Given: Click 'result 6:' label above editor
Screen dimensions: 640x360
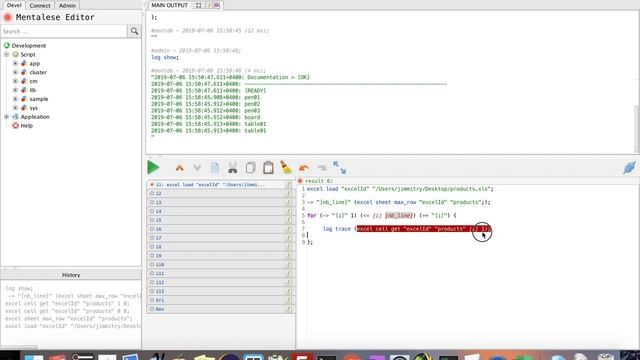Looking at the screenshot, I should 319,181.
